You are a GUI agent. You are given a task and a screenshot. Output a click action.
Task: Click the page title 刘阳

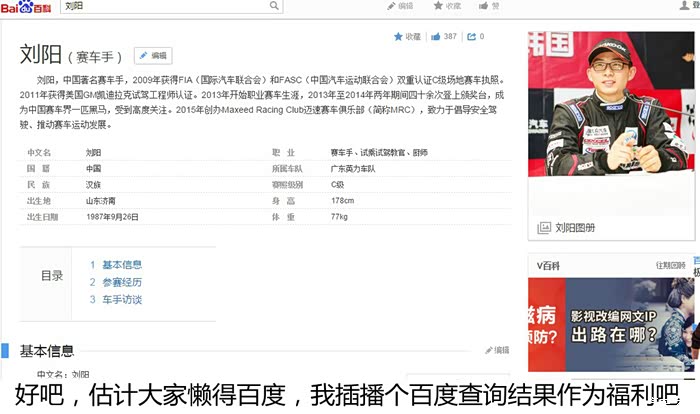(41, 54)
